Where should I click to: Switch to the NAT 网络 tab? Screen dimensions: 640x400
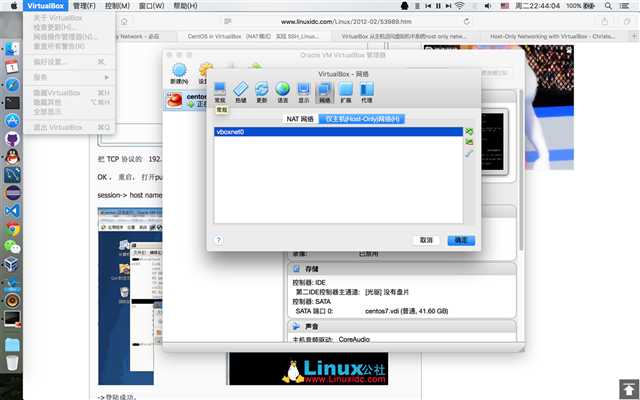tap(300, 119)
